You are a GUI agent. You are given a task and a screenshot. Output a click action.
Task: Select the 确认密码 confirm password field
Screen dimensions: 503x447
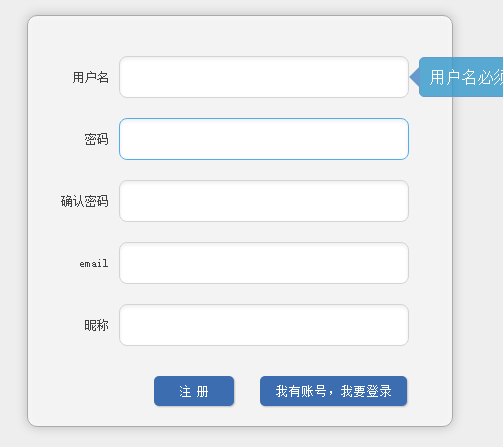(x=264, y=201)
